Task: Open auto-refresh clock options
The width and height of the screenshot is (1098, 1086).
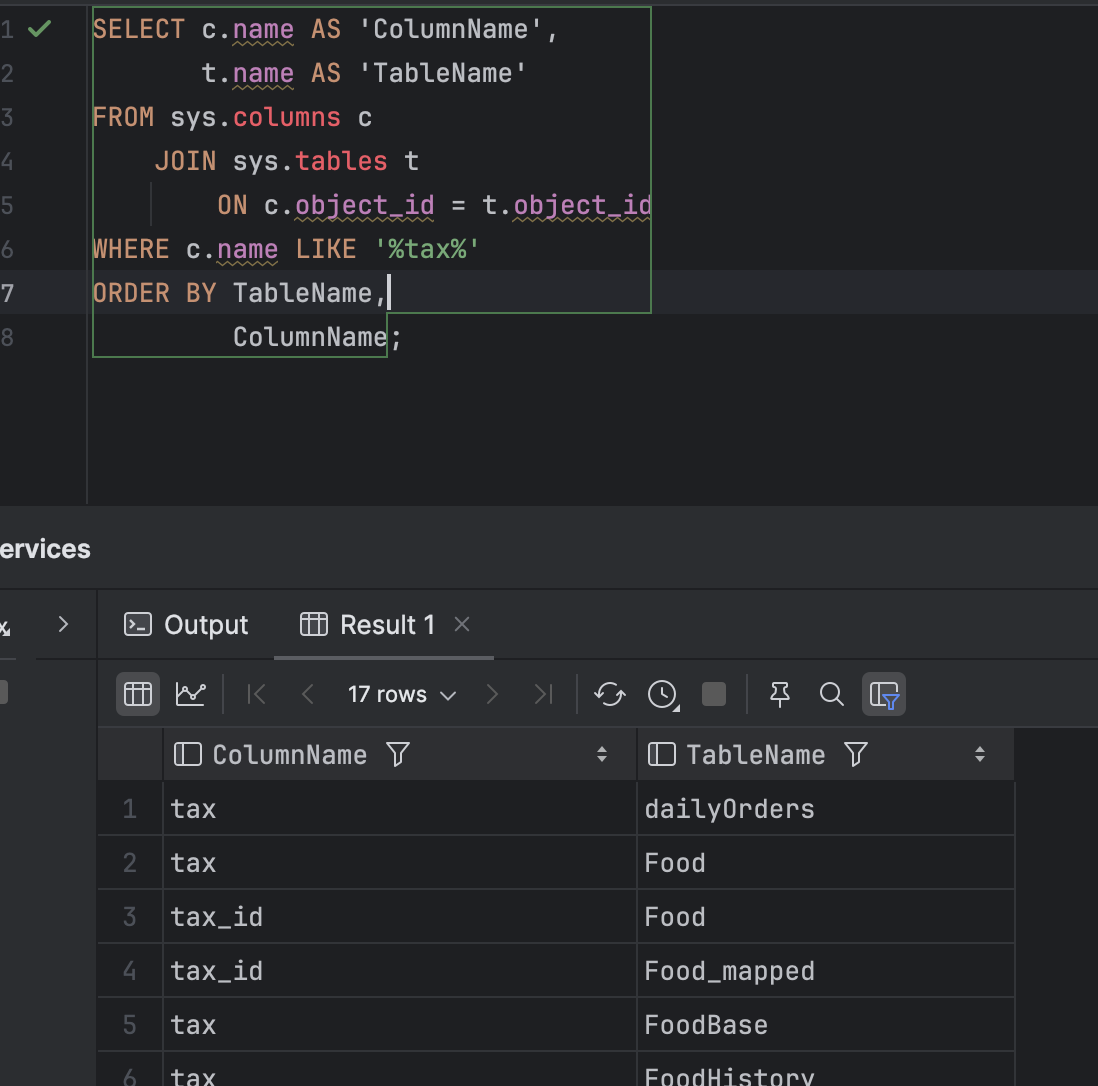Action: (x=663, y=694)
